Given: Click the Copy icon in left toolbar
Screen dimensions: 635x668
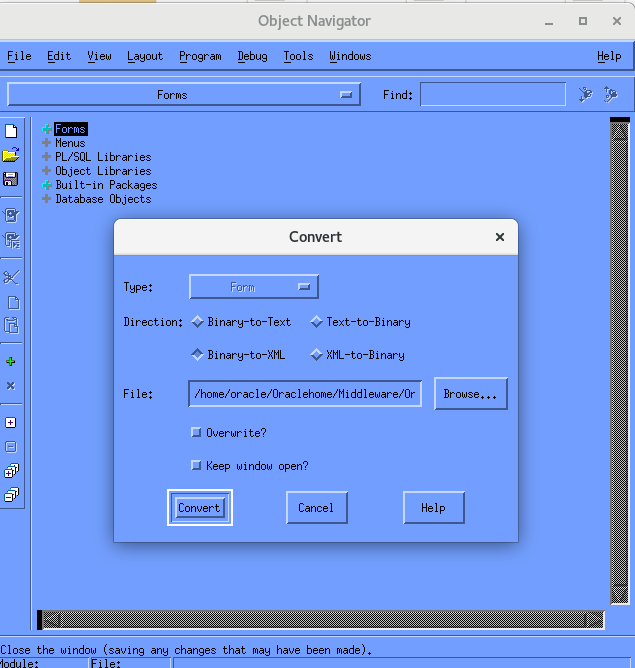Looking at the screenshot, I should click(13, 302).
